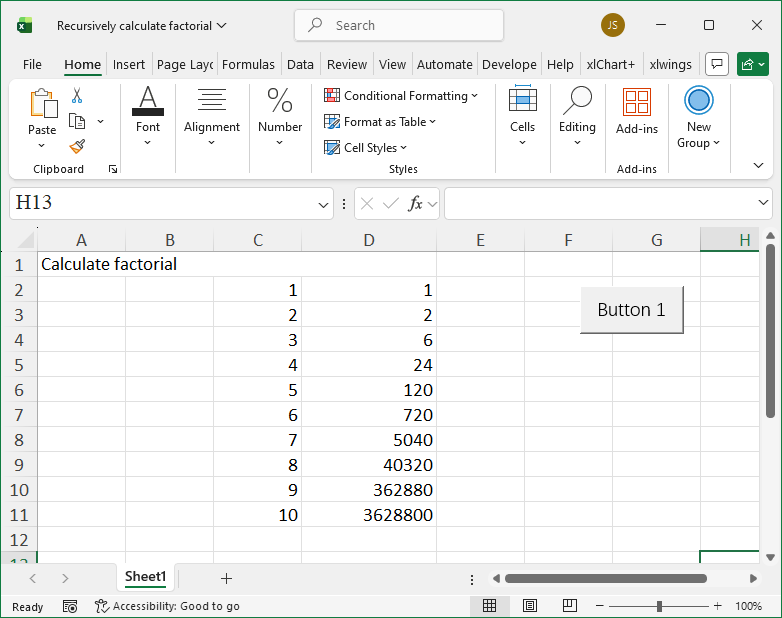Image resolution: width=782 pixels, height=618 pixels.
Task: Open the Add-ins icon
Action: pyautogui.click(x=636, y=102)
